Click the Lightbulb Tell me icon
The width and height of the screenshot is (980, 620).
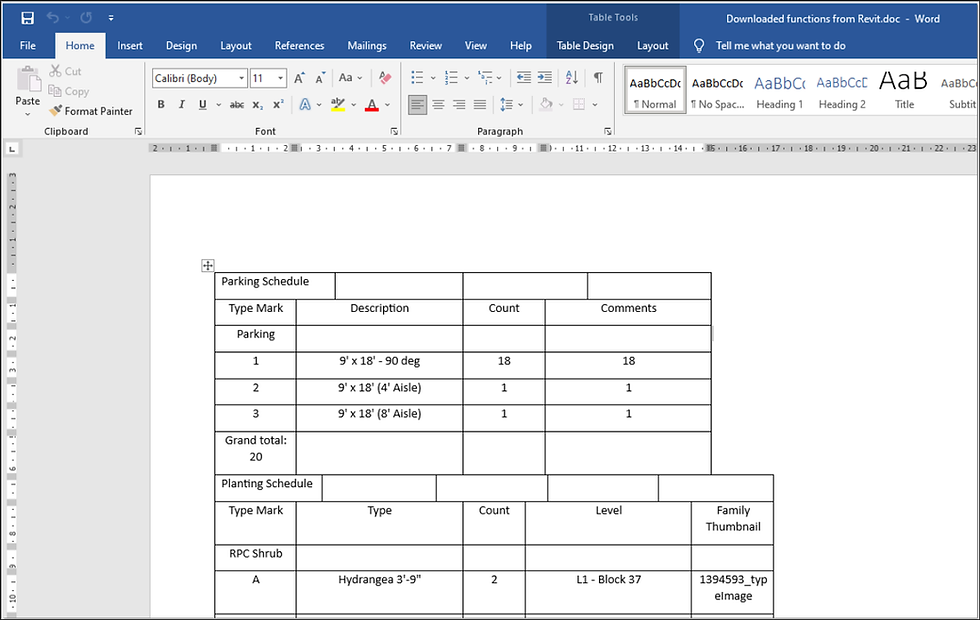(699, 46)
